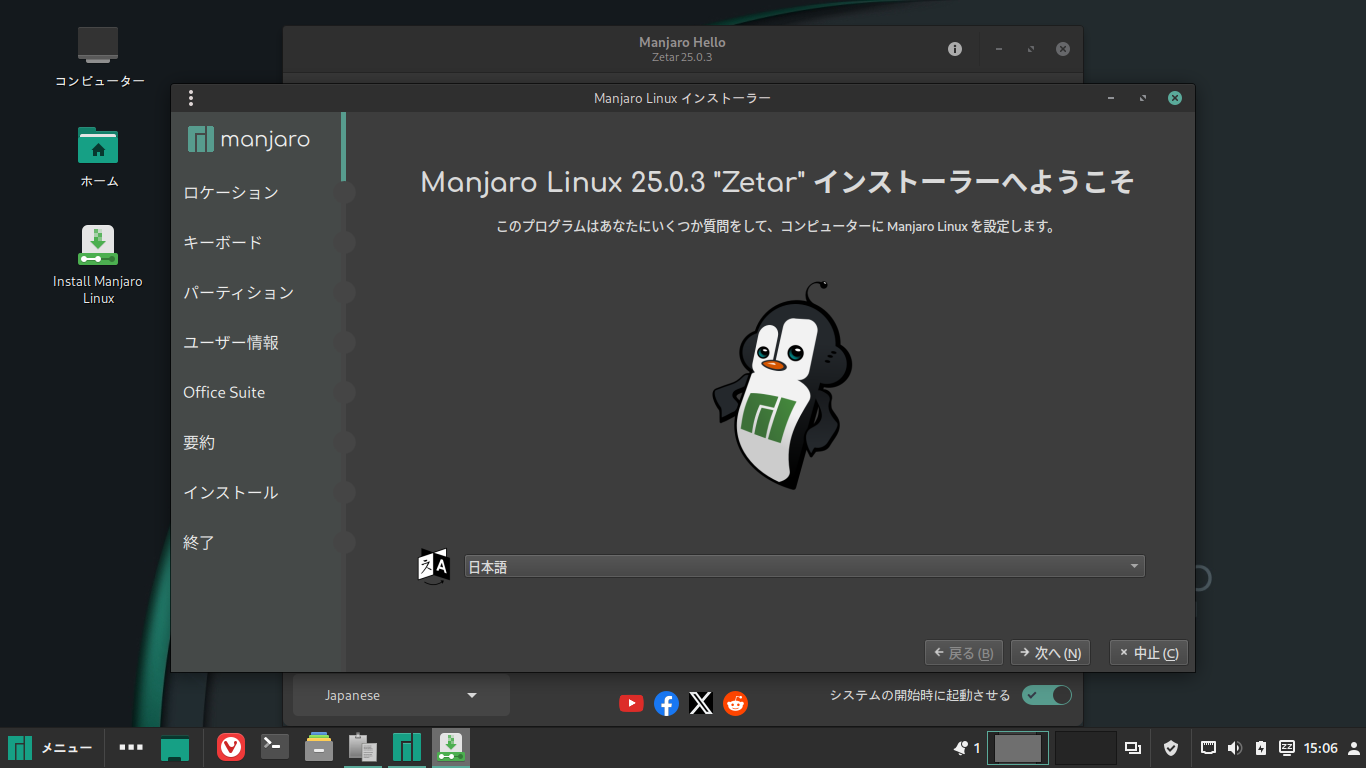Screen dimensions: 1366x768
Task: Open the Reddit link in Manjaro Hello
Action: pyautogui.click(x=736, y=703)
